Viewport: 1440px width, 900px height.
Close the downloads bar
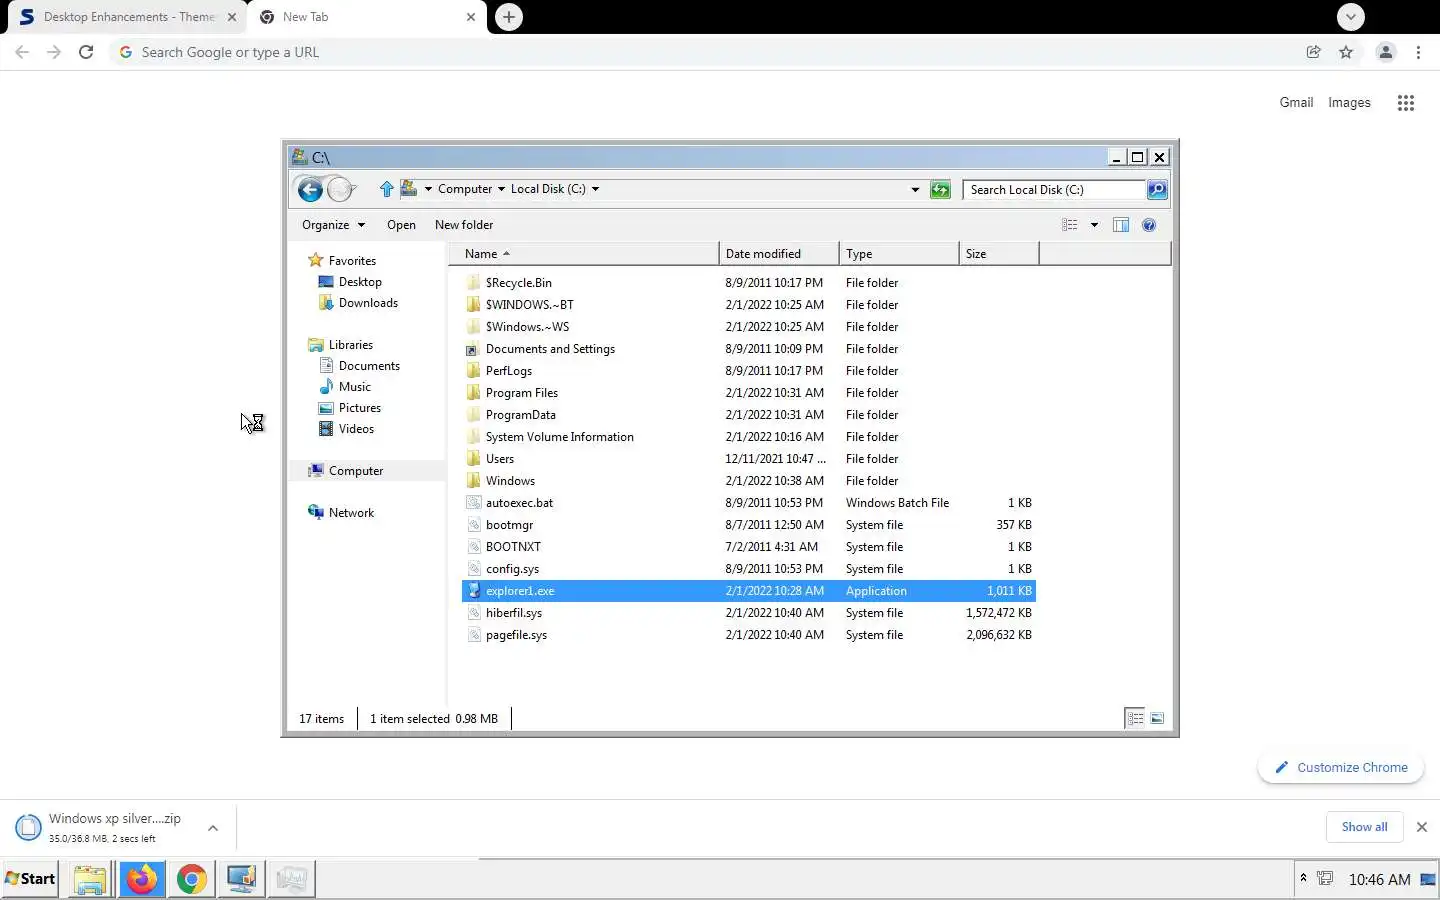[1421, 827]
